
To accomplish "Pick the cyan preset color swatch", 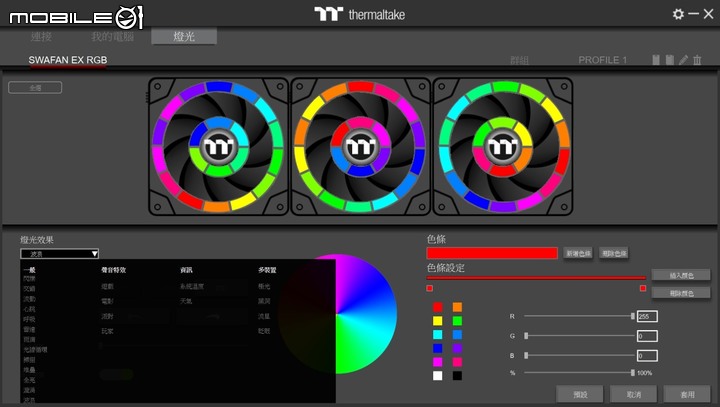I will (438, 334).
